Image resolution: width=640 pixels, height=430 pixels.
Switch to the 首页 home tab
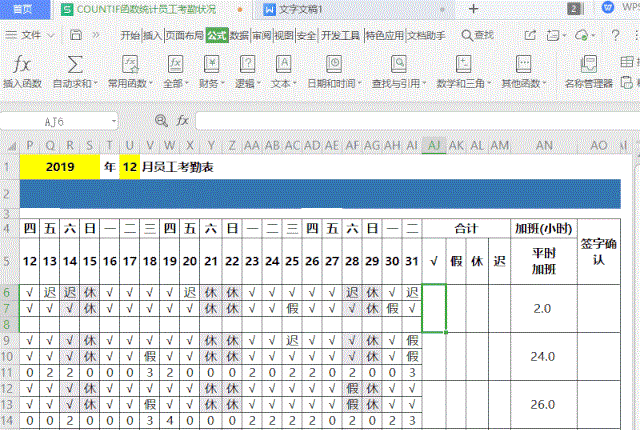point(23,9)
